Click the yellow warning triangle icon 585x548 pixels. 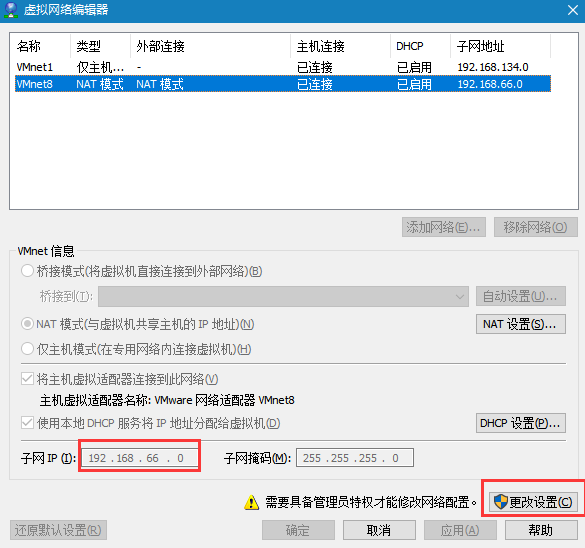coord(251,502)
